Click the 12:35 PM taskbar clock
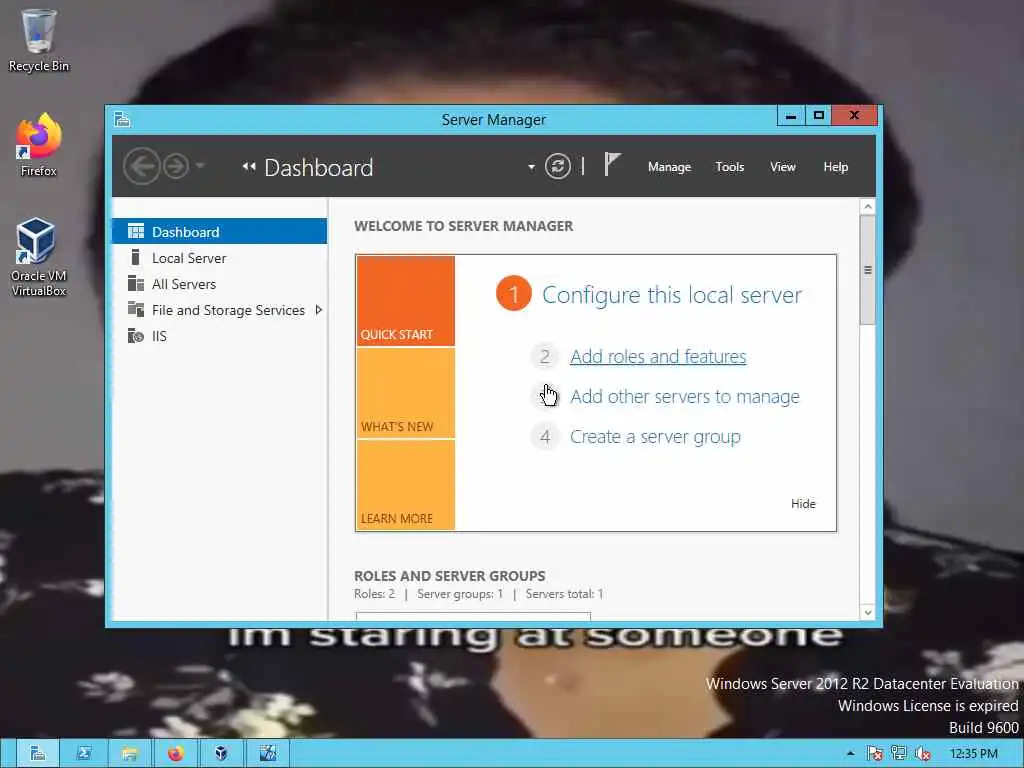This screenshot has height=768, width=1024. (974, 754)
